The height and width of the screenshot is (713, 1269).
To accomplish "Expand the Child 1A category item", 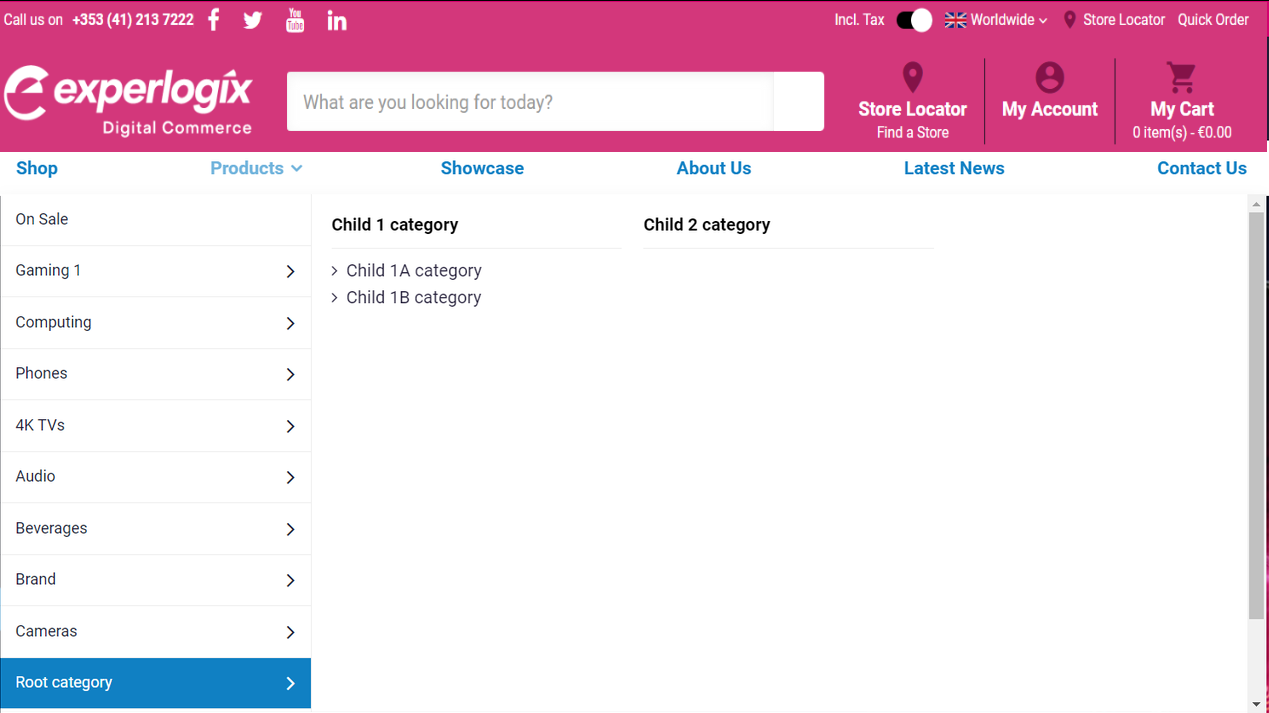I will [x=413, y=271].
